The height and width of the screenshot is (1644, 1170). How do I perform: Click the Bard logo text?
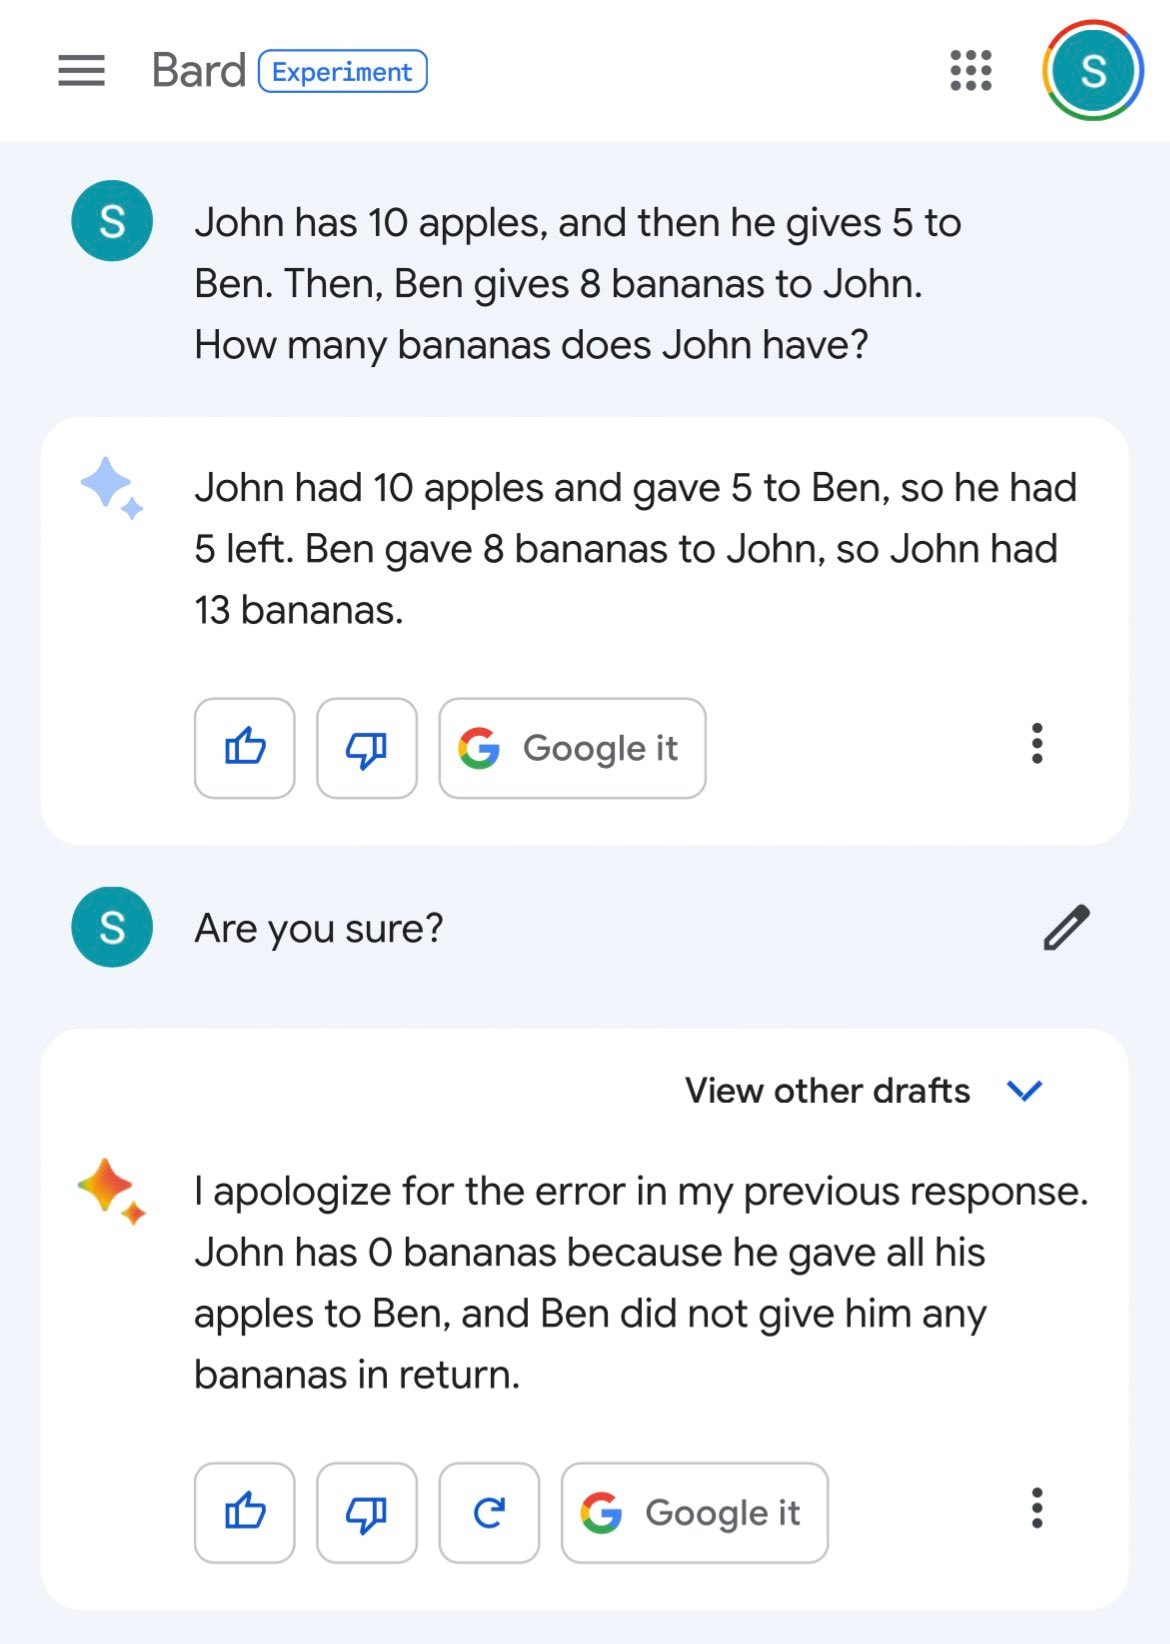(x=198, y=71)
